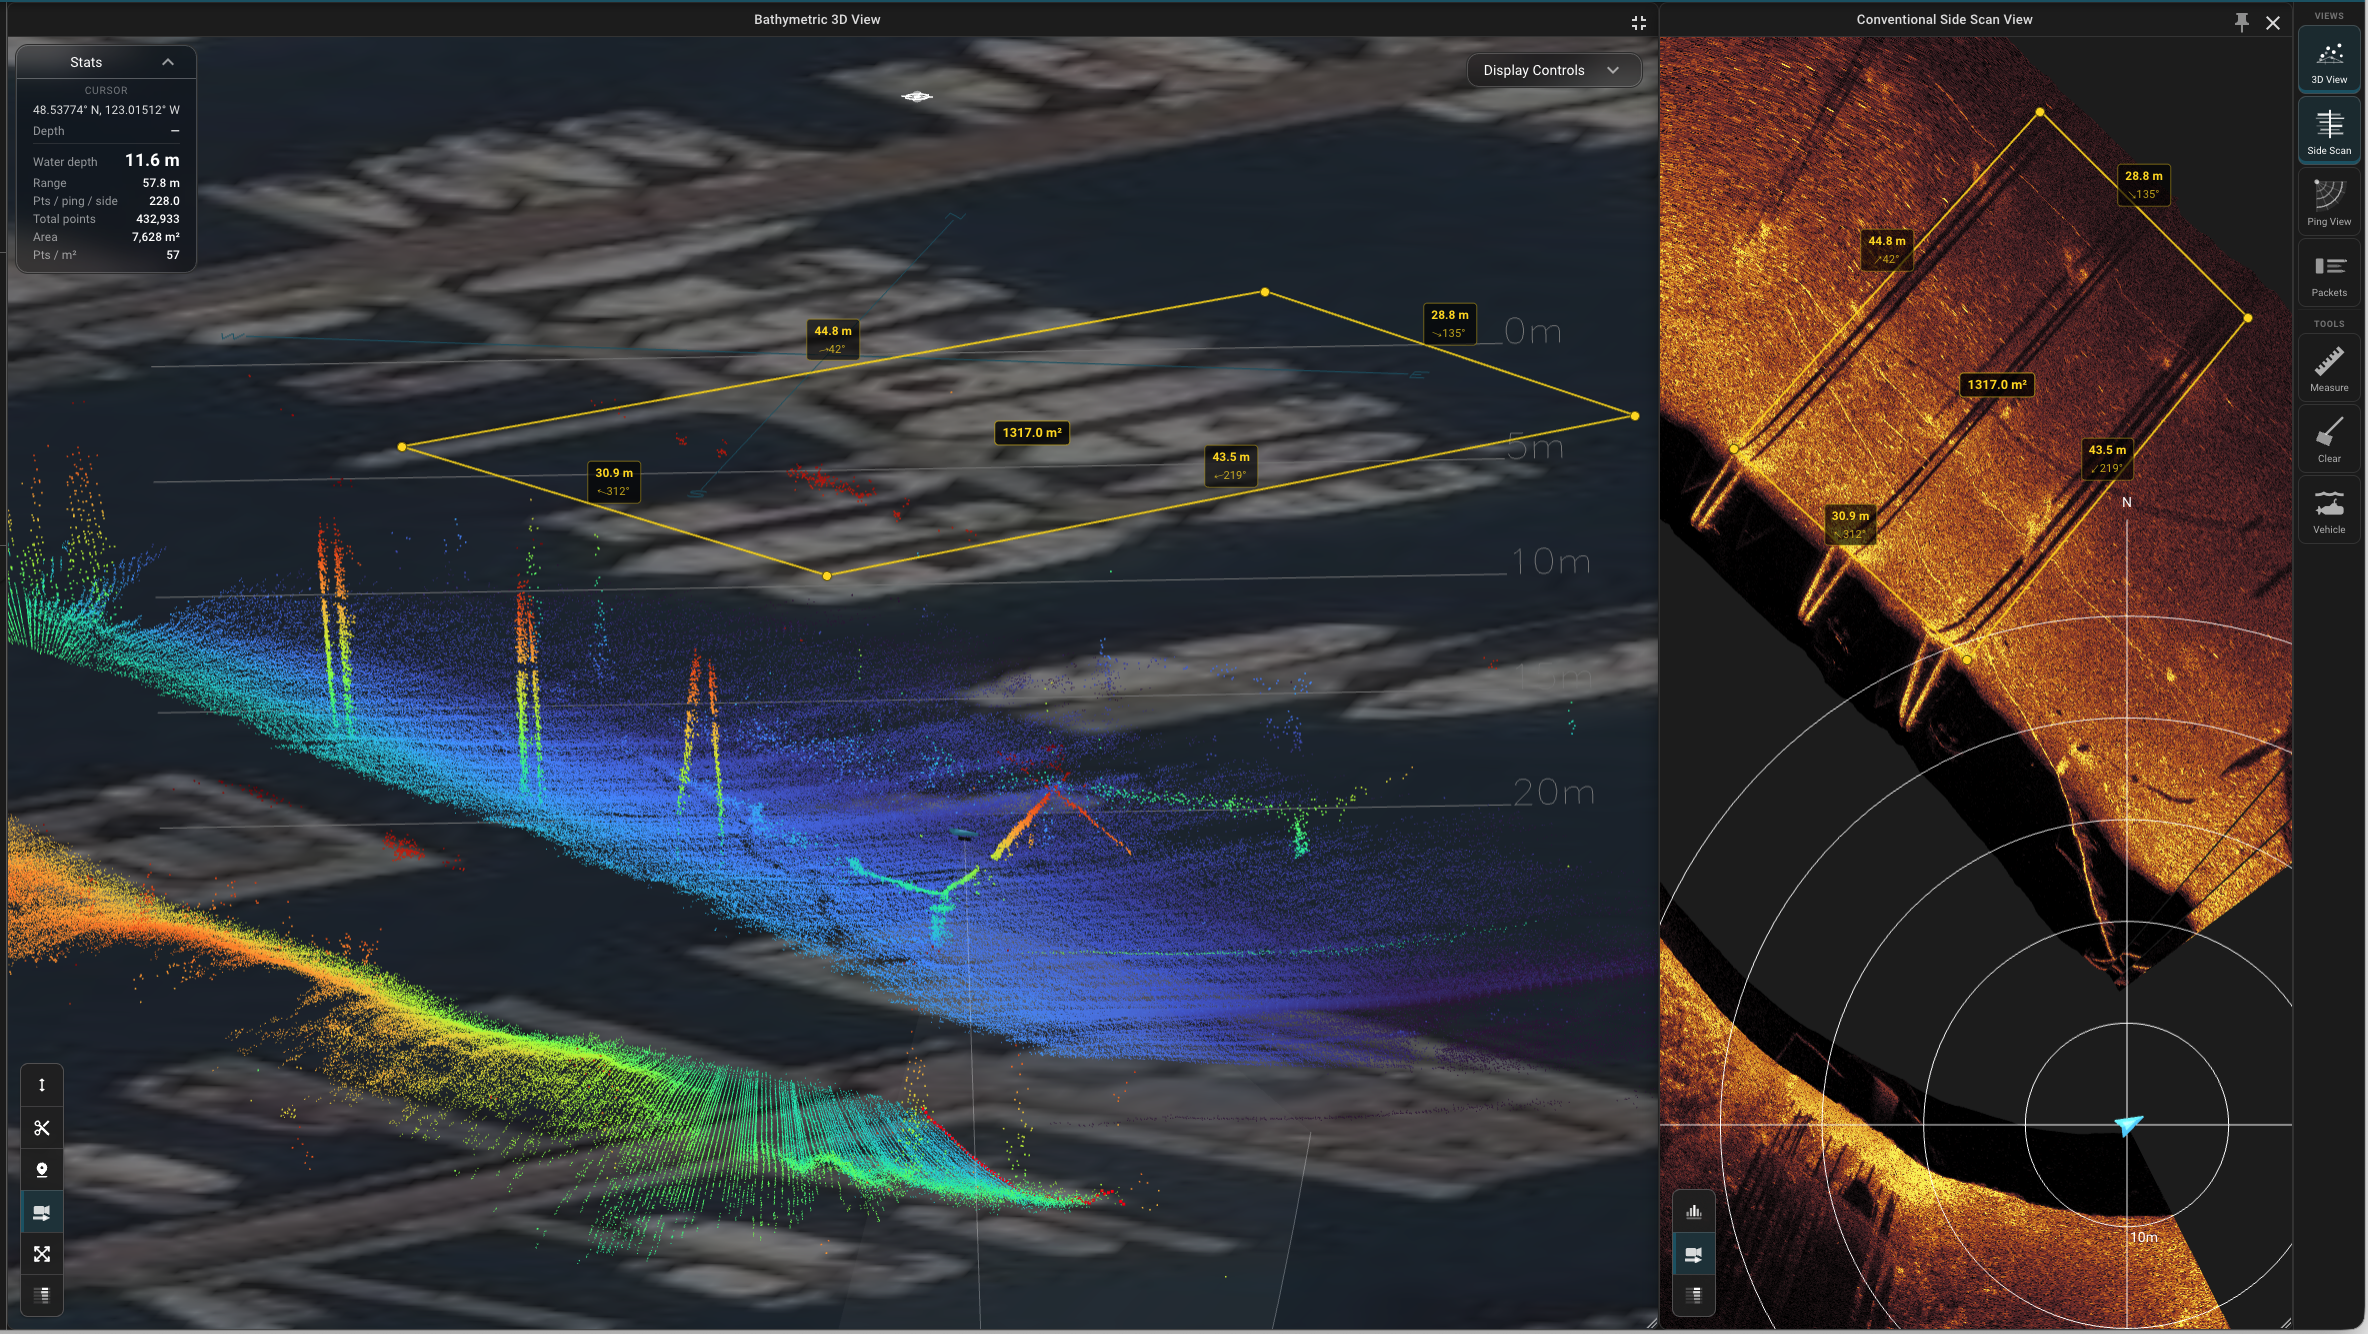This screenshot has height=1334, width=2368.
Task: Click the 44.8 m measurement label in 3D view
Action: (x=833, y=339)
